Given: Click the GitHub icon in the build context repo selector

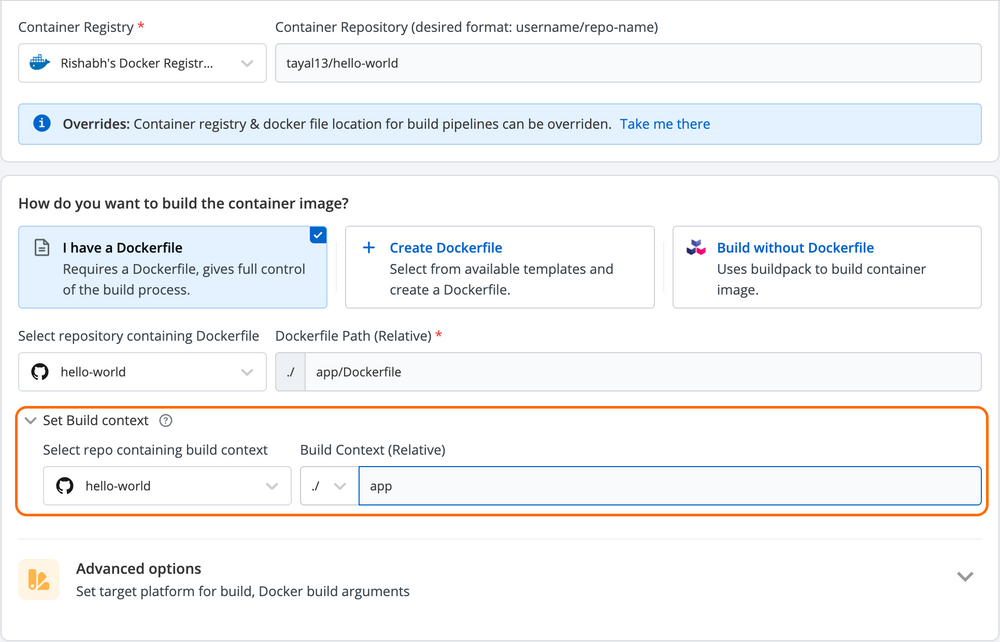Looking at the screenshot, I should (x=65, y=485).
